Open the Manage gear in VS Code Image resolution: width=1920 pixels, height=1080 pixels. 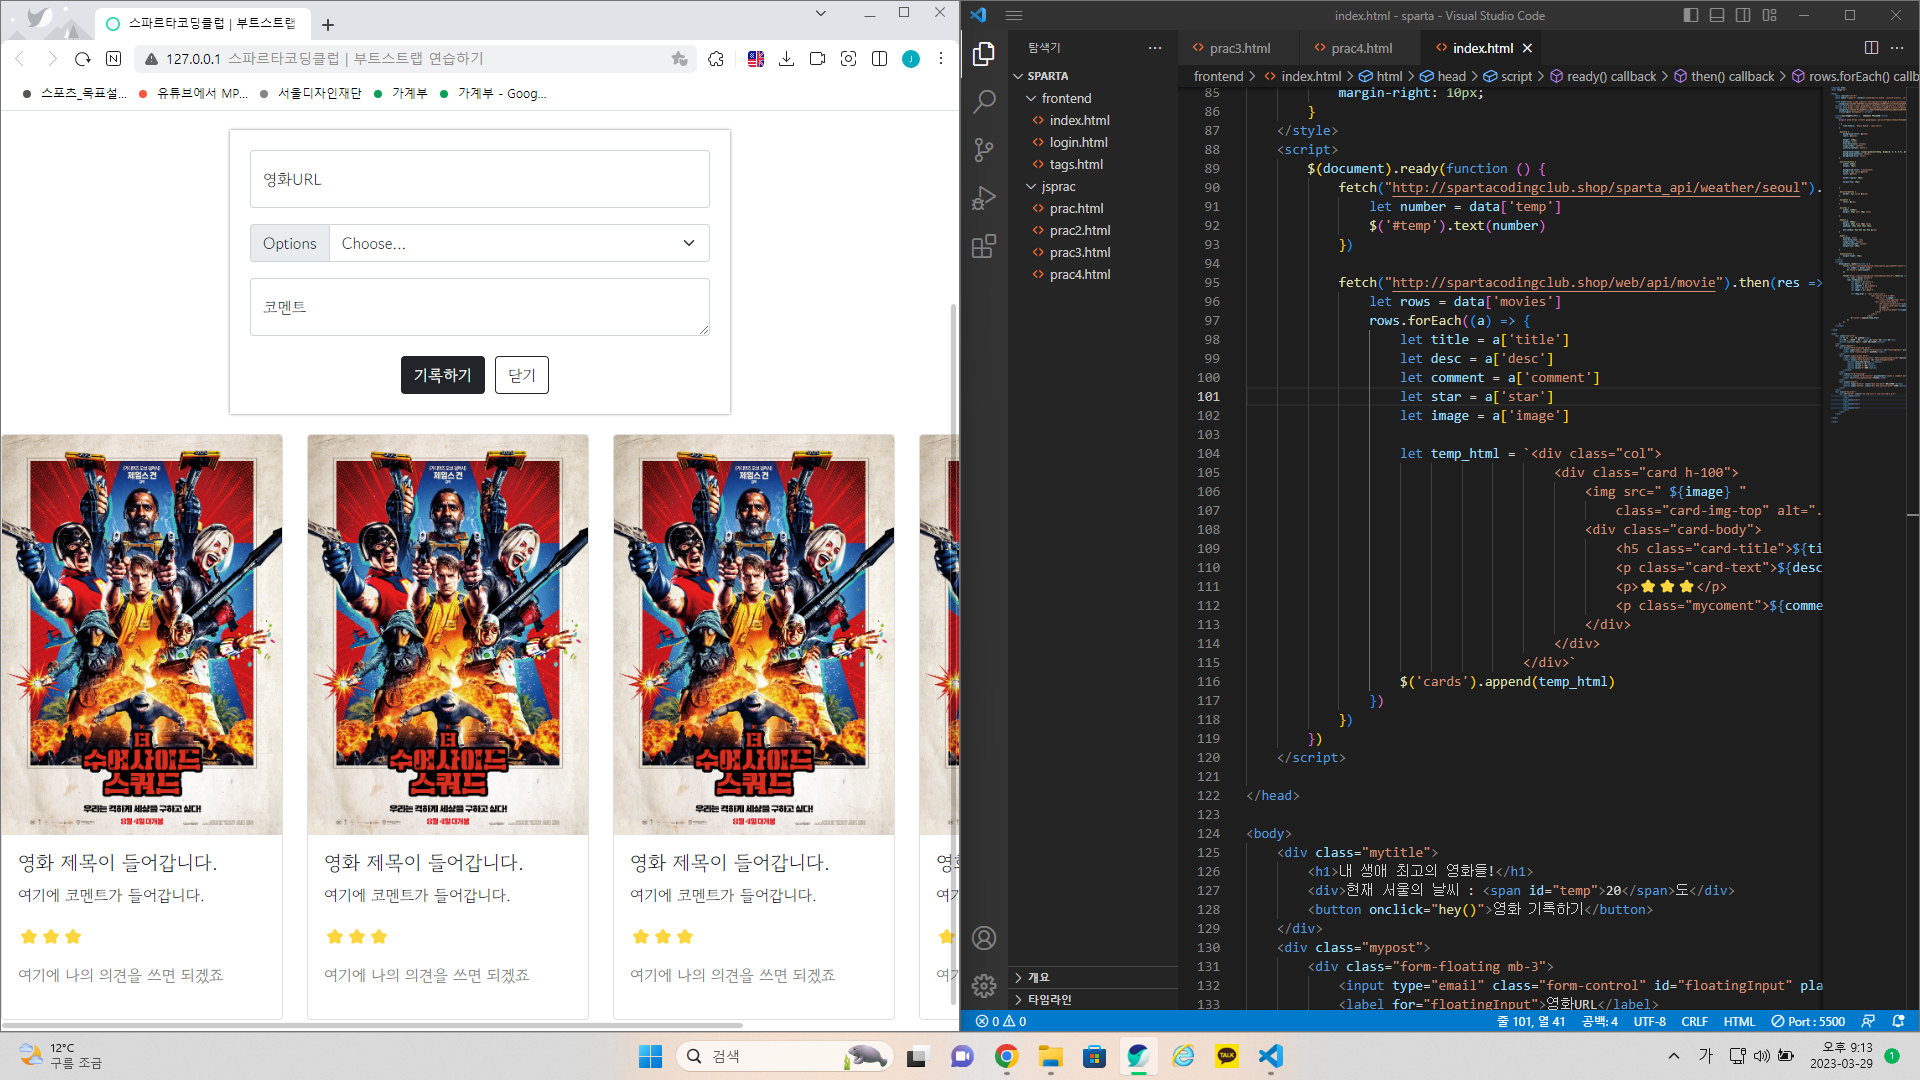(x=984, y=986)
